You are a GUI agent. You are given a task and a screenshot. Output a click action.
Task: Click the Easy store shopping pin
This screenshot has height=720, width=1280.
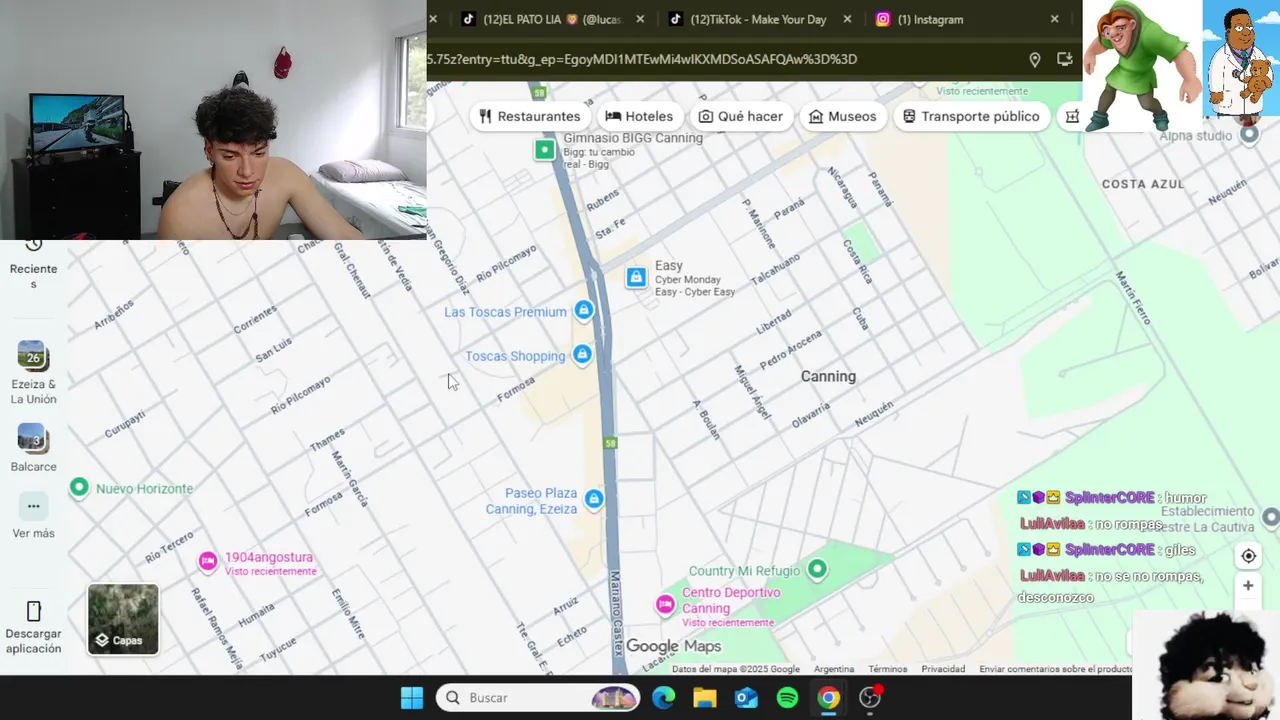tap(636, 277)
